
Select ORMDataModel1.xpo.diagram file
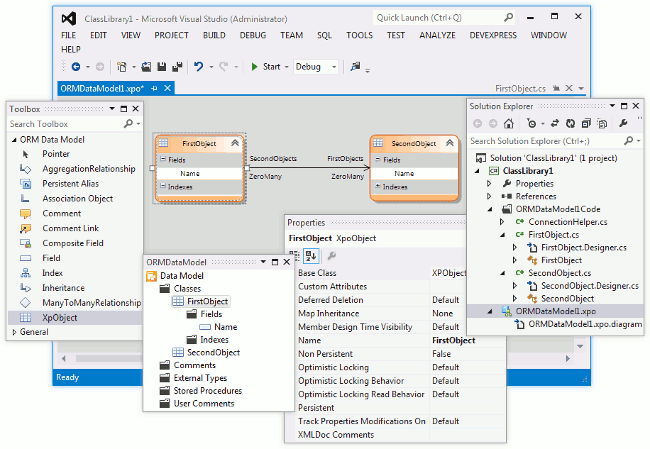click(585, 324)
